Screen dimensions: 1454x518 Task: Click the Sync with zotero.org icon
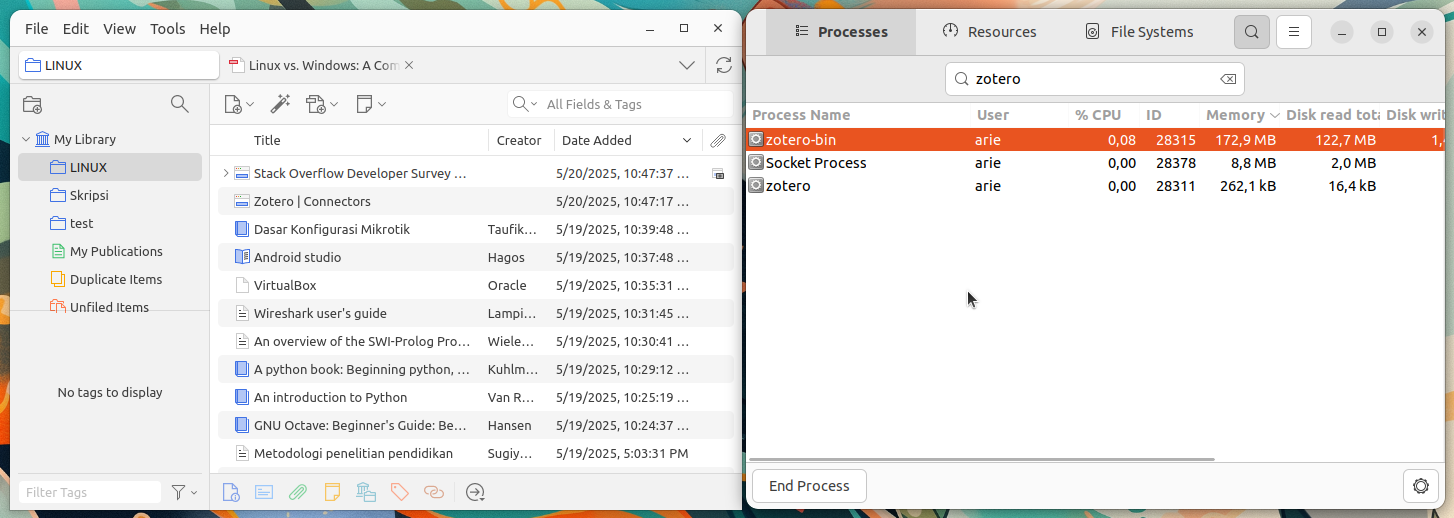[x=724, y=66]
